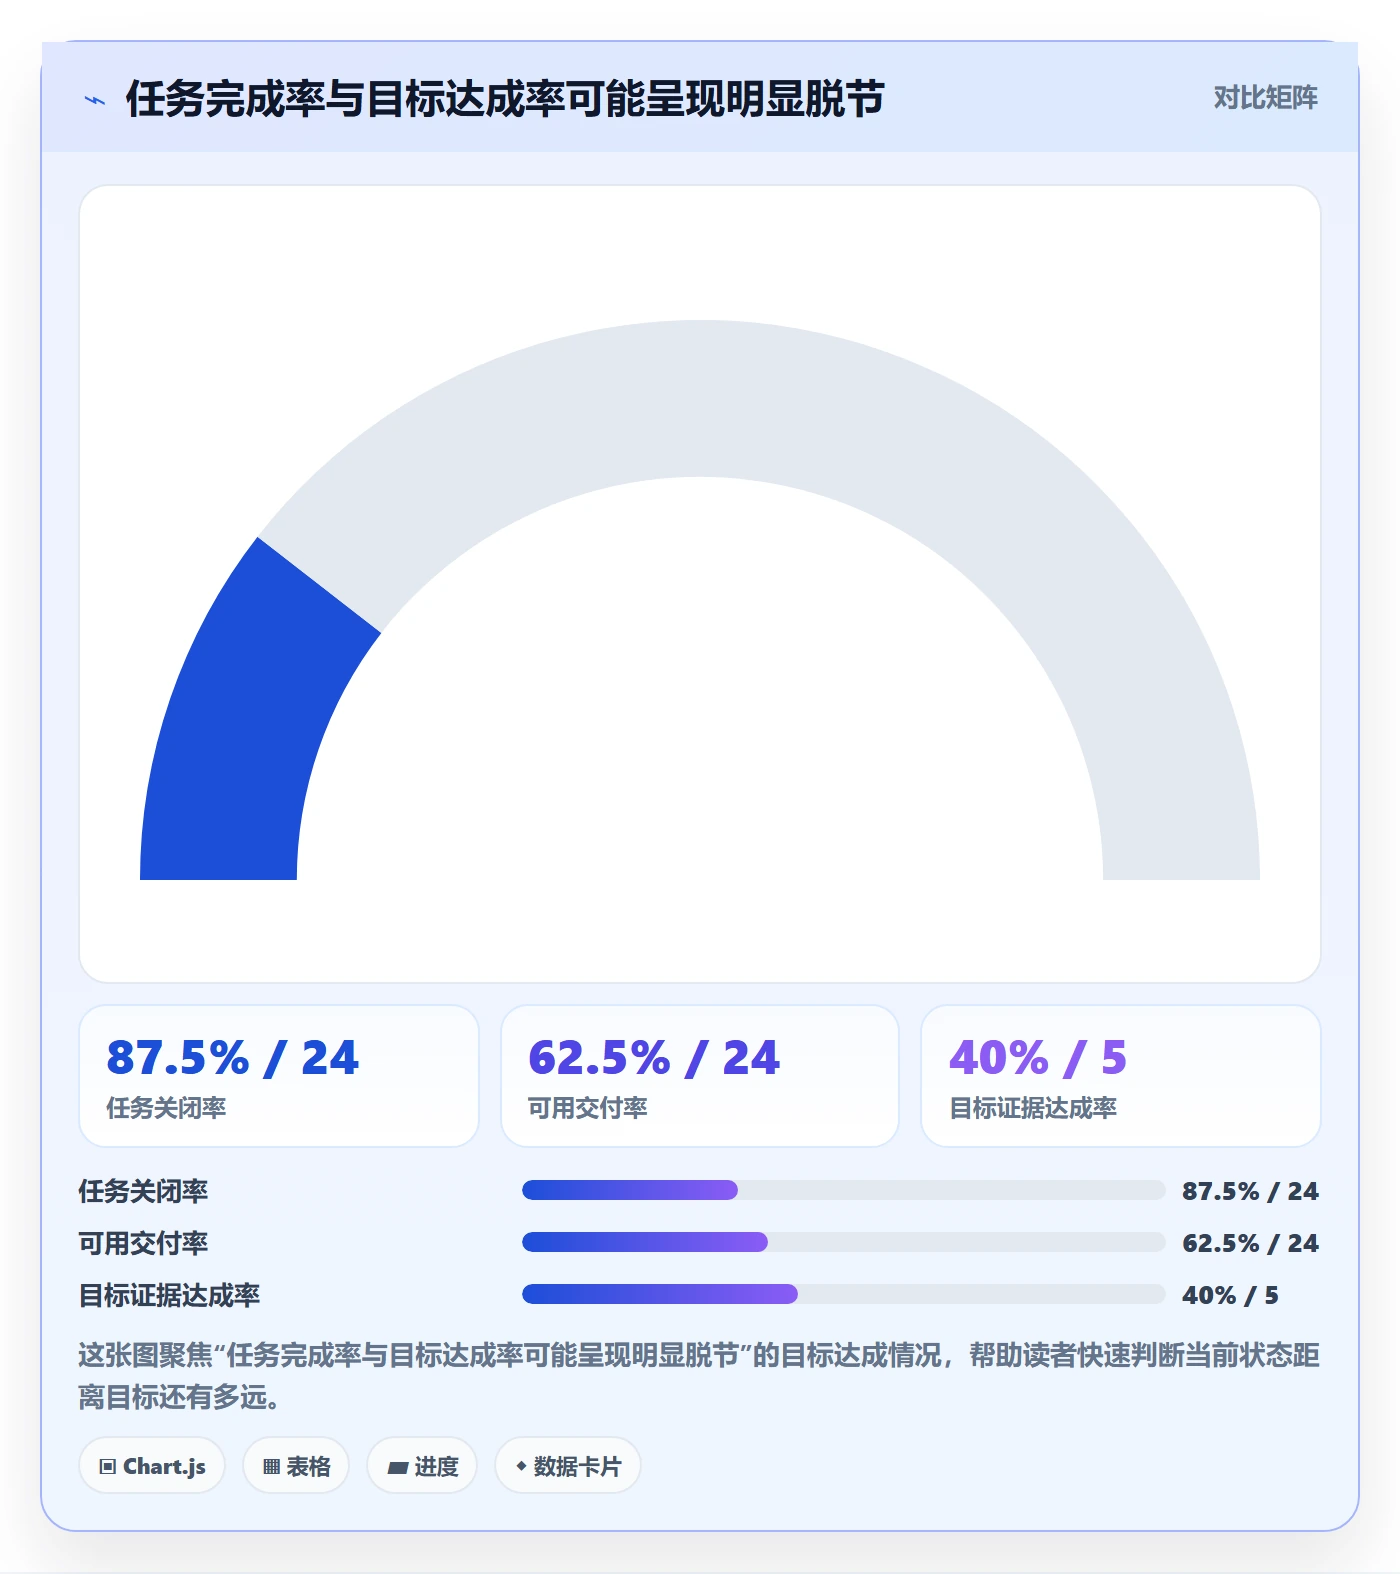Click the grid icon in 表格 chip
The image size is (1400, 1574).
pyautogui.click(x=271, y=1467)
